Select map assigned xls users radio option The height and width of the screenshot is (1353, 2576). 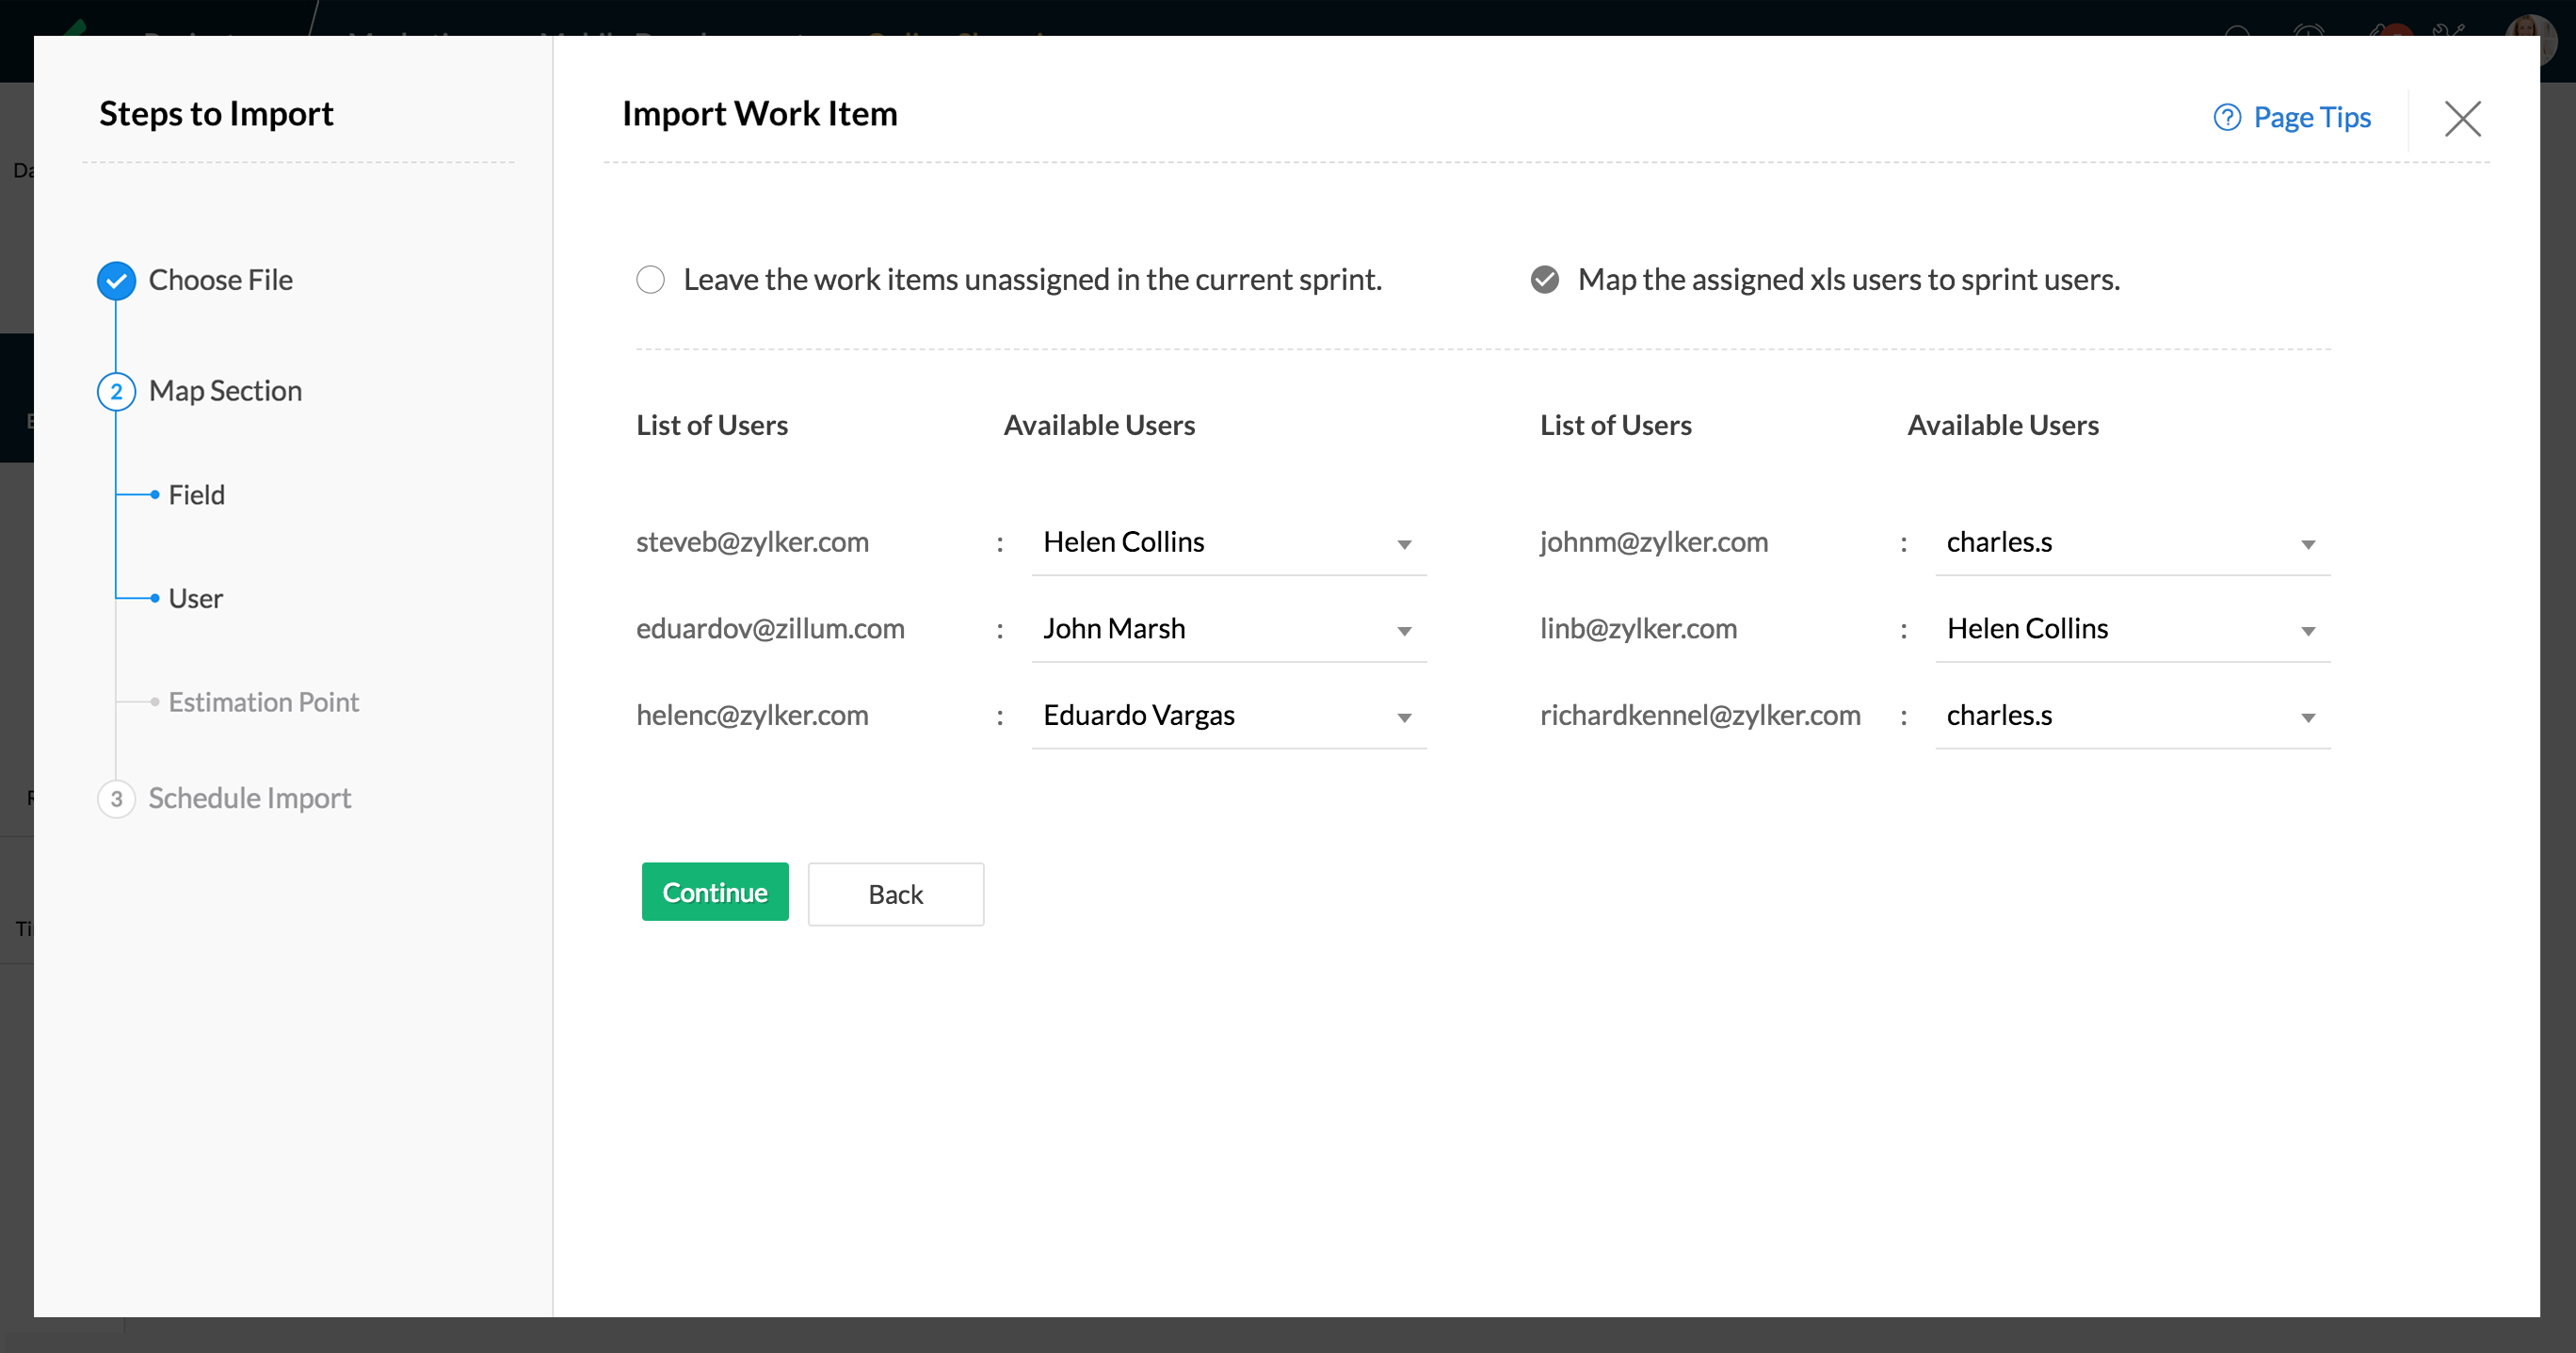1544,280
